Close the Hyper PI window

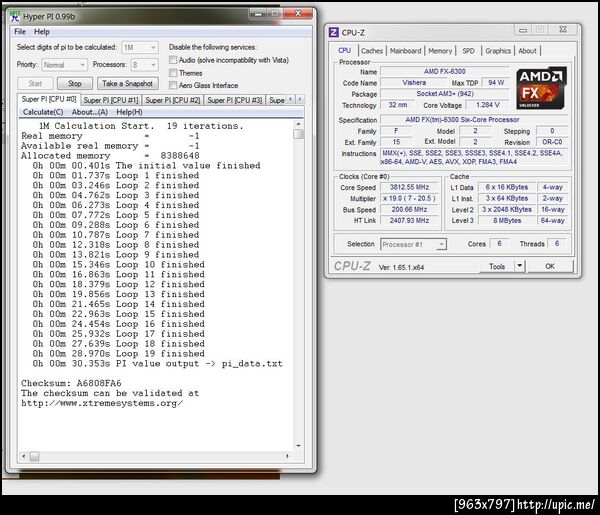tap(298, 14)
